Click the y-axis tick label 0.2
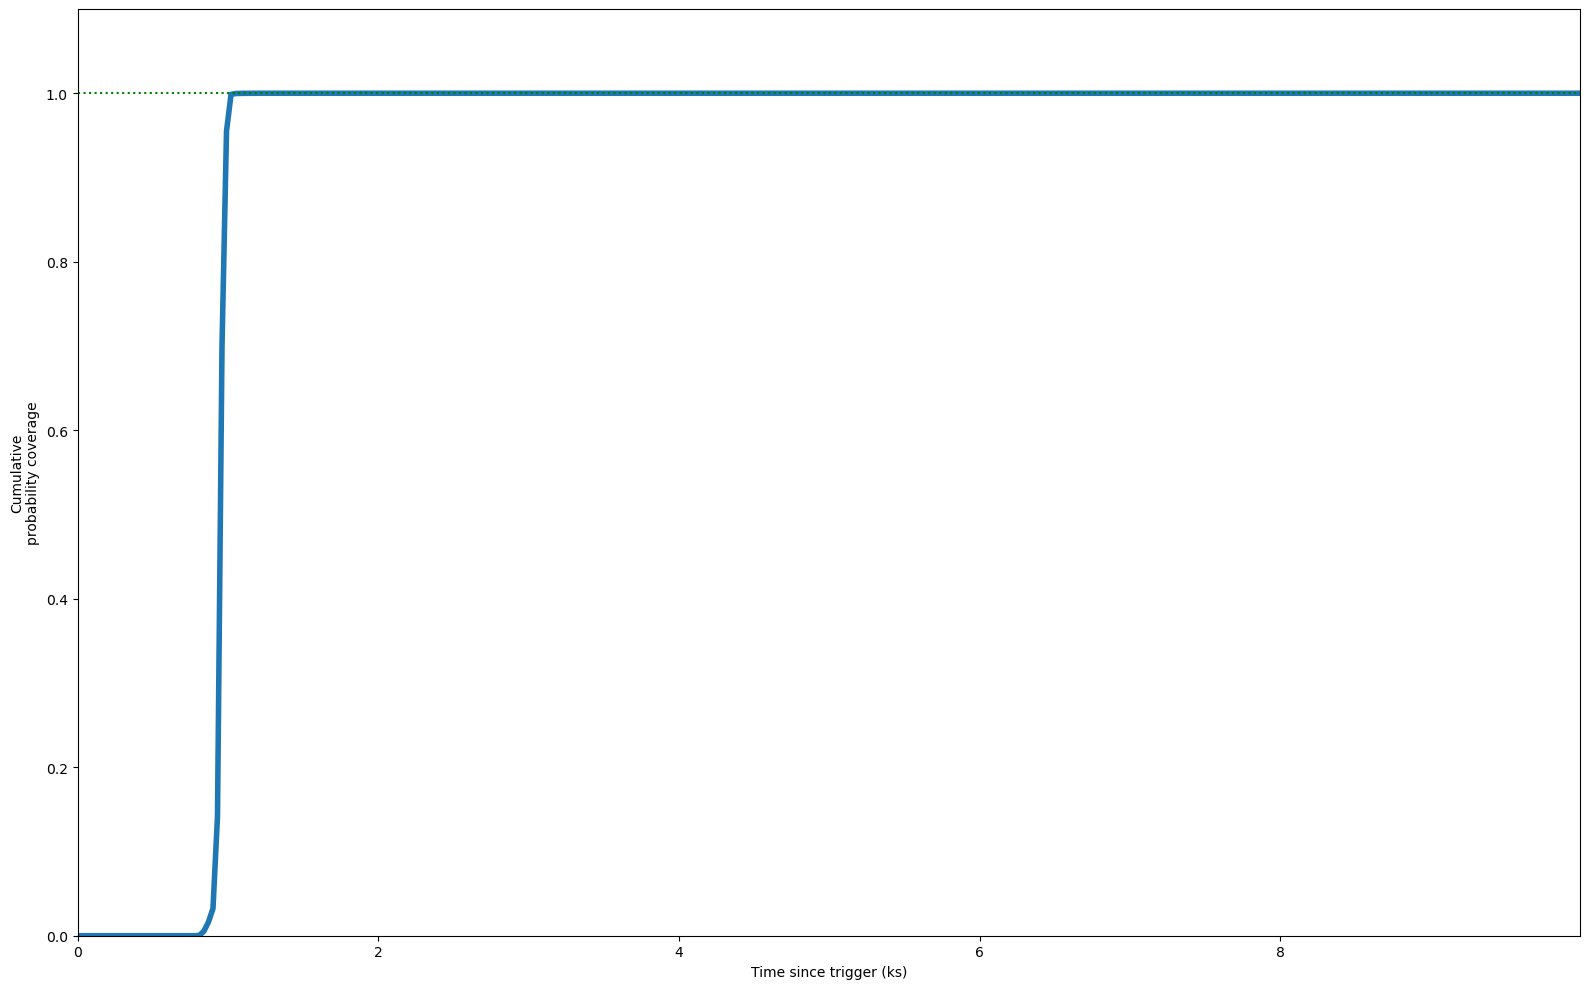Screen dimensions: 1589x989 coord(58,768)
